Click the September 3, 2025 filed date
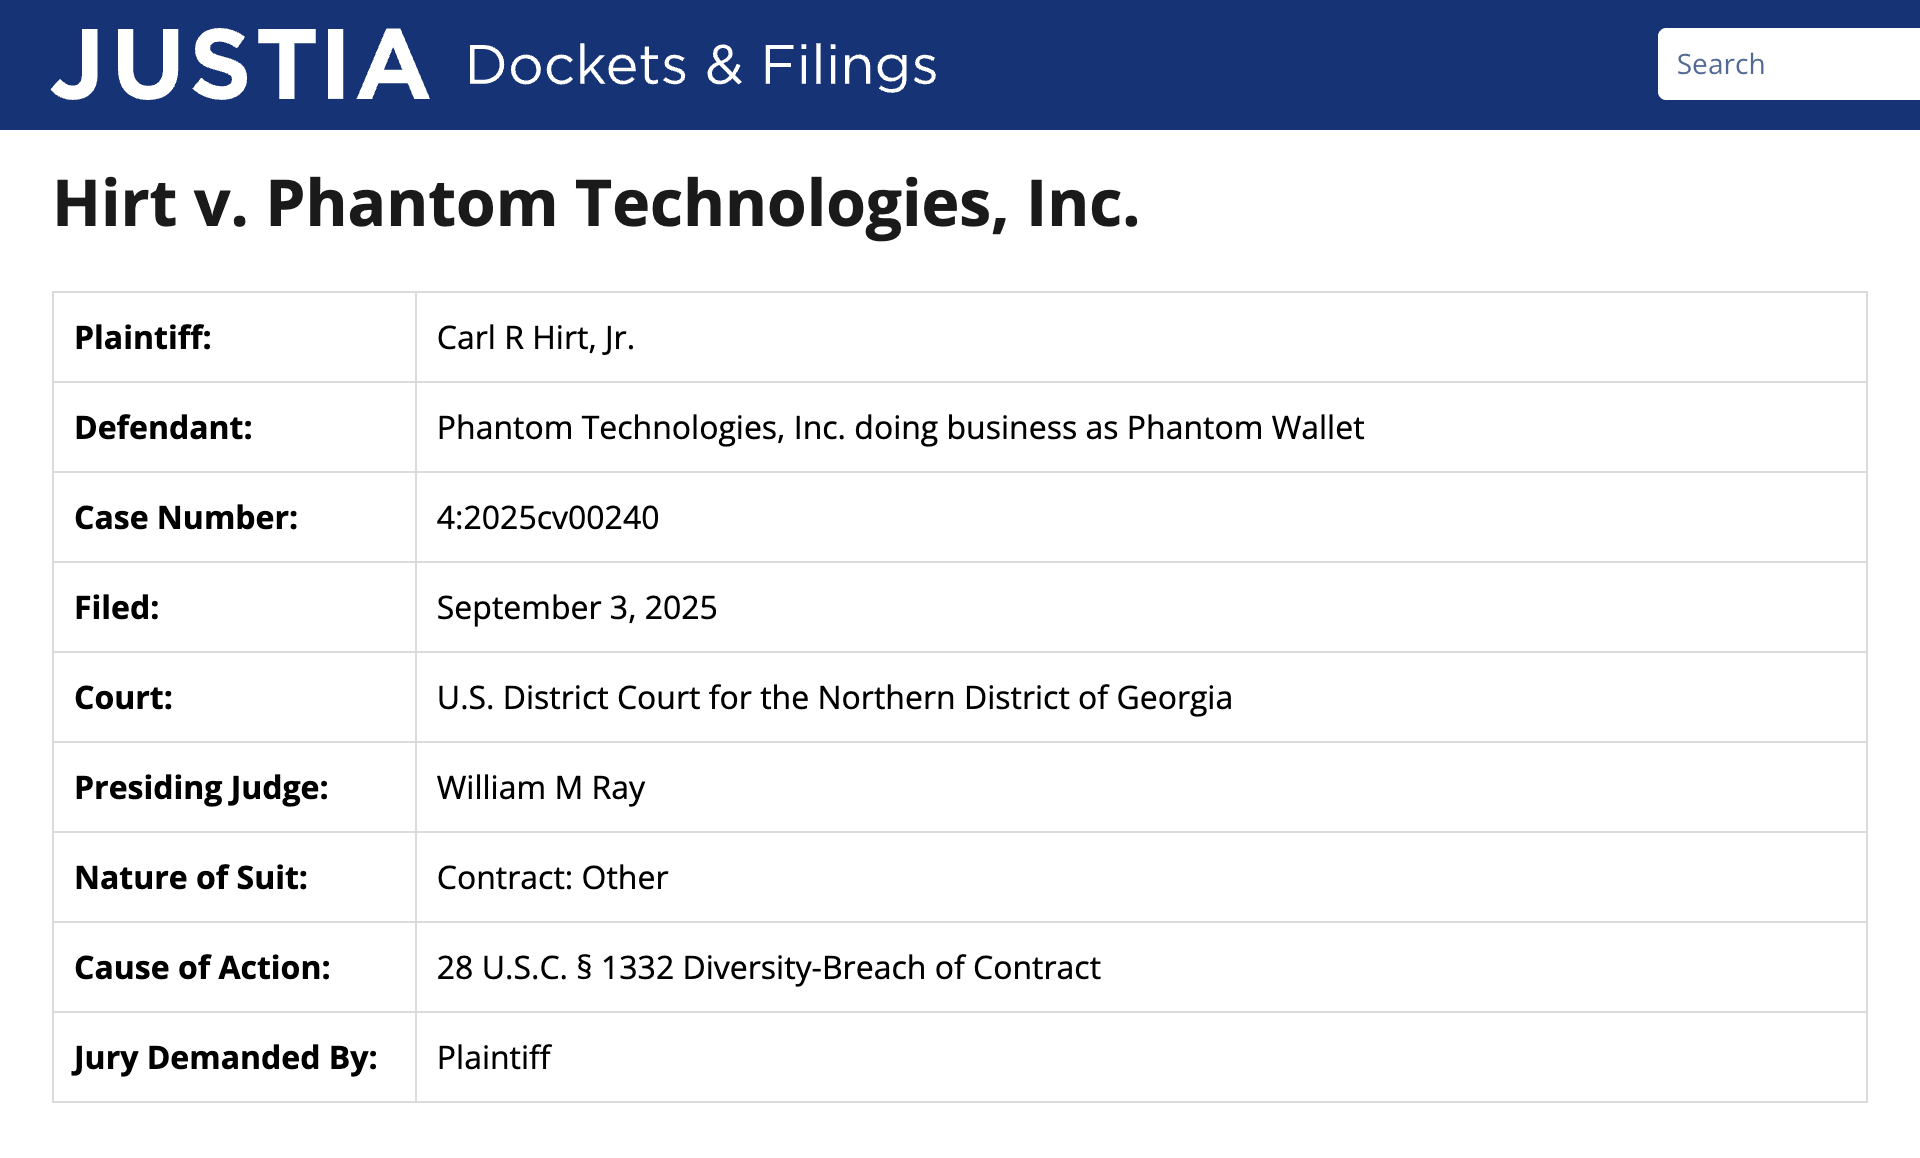Screen dimensions: 1920x1158 576,608
